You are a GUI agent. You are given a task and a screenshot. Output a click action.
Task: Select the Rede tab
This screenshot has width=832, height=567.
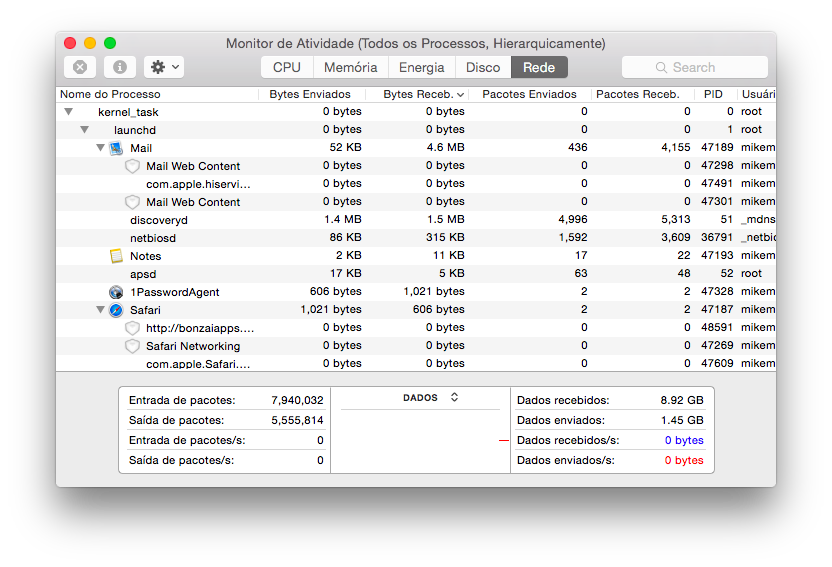[539, 67]
